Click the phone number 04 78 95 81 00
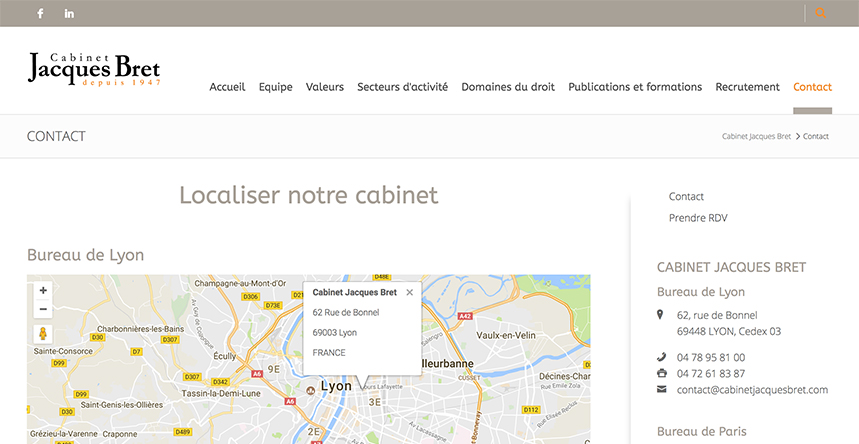The image size is (859, 444). click(711, 357)
